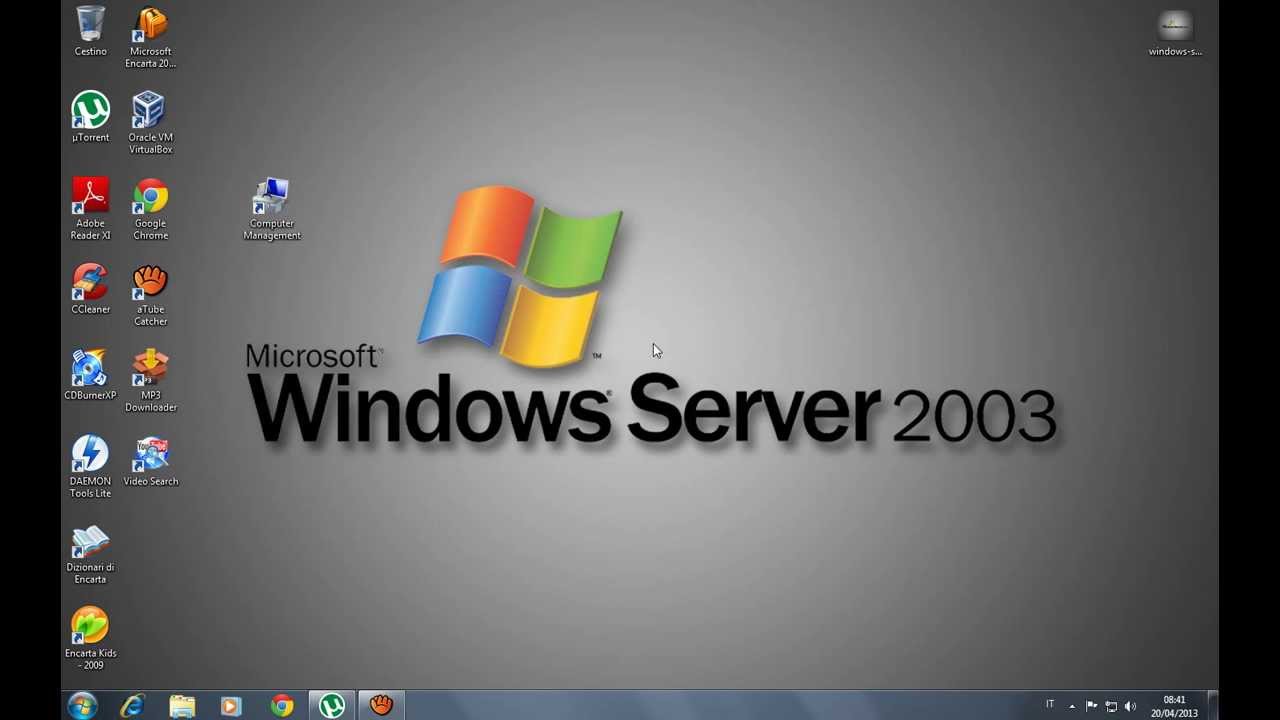The height and width of the screenshot is (720, 1280).
Task: Select the µTorrent desktop shortcut
Action: [90, 117]
